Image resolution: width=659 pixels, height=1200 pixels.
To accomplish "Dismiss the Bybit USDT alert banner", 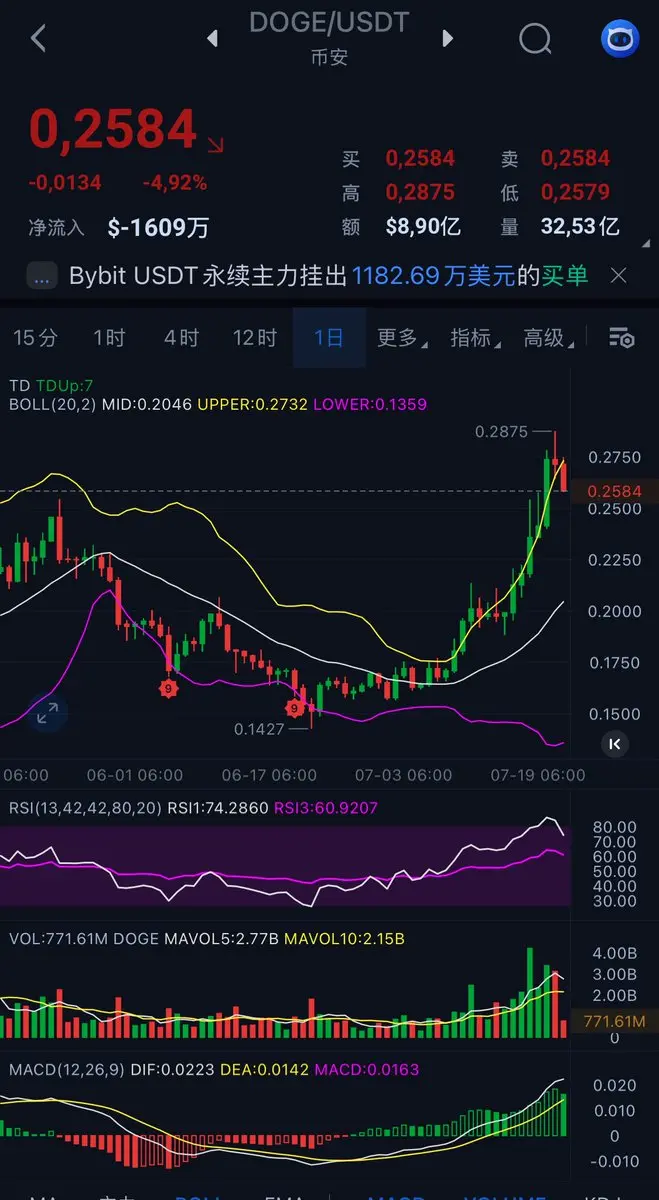I will [x=618, y=275].
